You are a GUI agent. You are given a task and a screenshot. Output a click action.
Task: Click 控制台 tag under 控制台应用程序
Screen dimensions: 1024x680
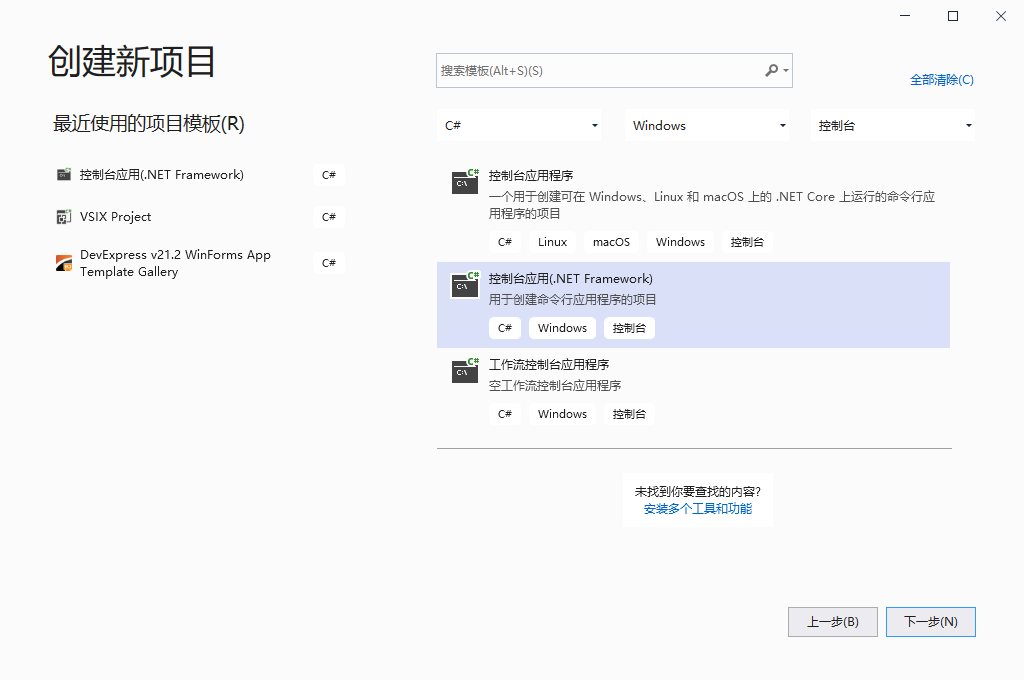pos(747,242)
